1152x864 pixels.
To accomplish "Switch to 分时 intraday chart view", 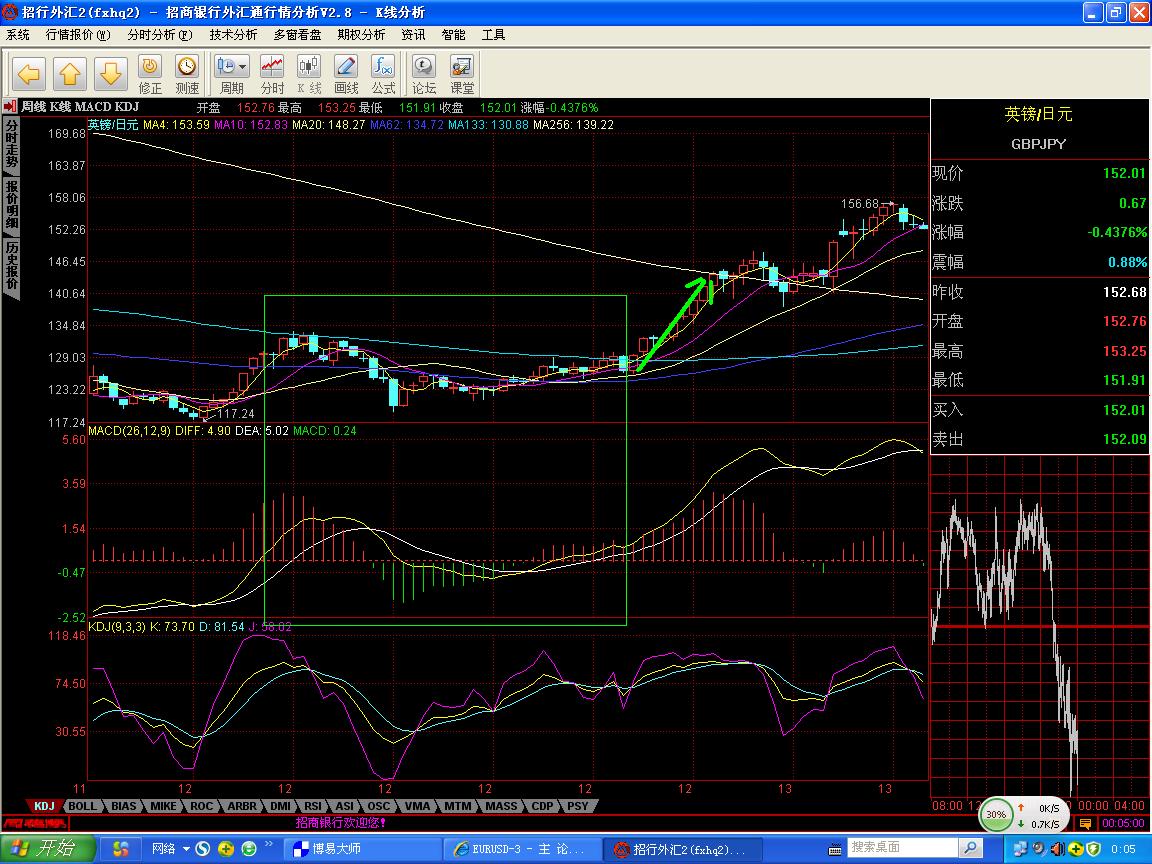I will (272, 74).
